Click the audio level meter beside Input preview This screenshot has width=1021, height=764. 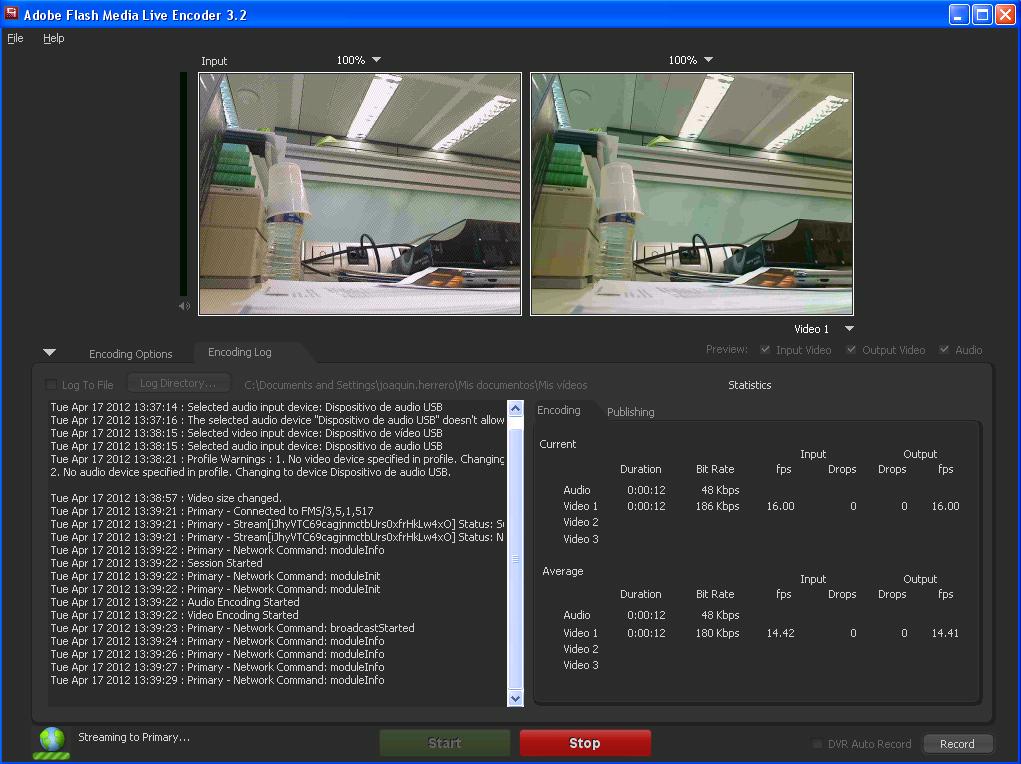(184, 184)
